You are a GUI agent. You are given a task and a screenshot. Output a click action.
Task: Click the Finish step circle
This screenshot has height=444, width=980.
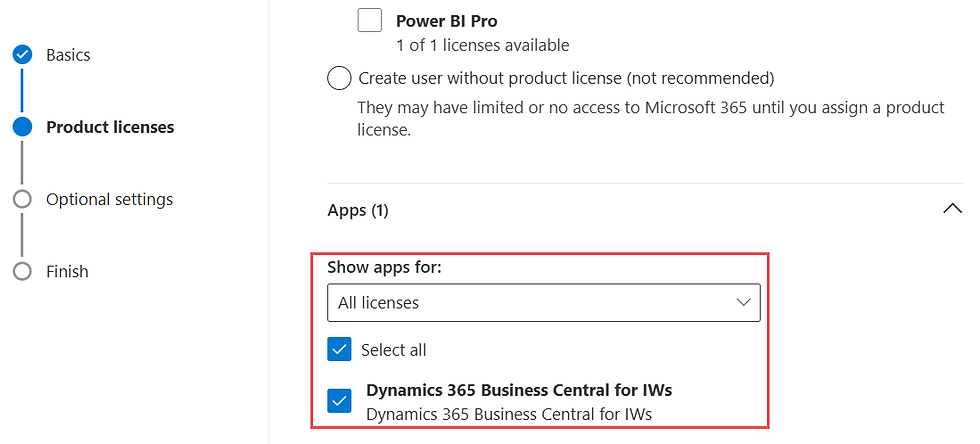point(22,271)
